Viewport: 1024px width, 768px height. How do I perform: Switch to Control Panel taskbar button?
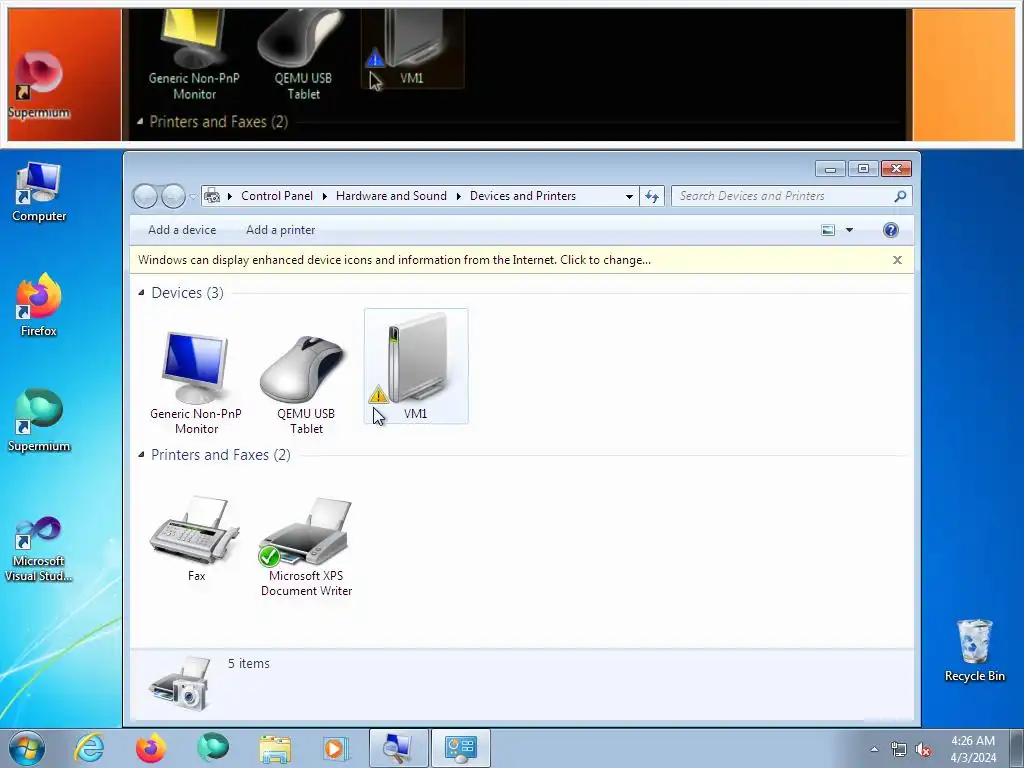(x=460, y=748)
